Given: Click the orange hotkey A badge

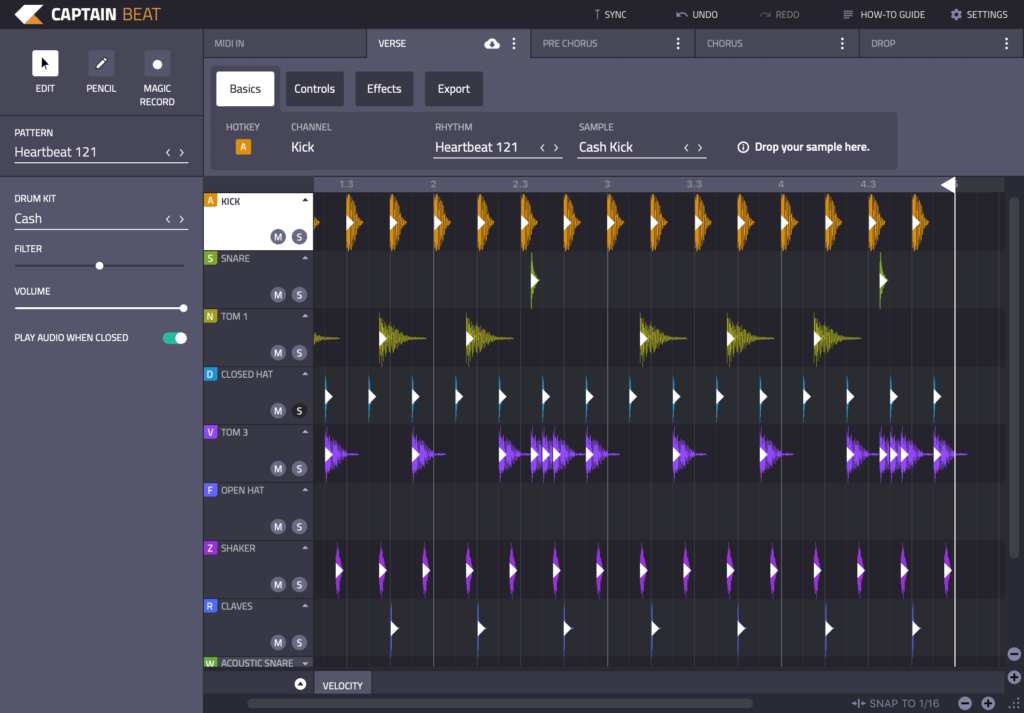Looking at the screenshot, I should tap(243, 147).
